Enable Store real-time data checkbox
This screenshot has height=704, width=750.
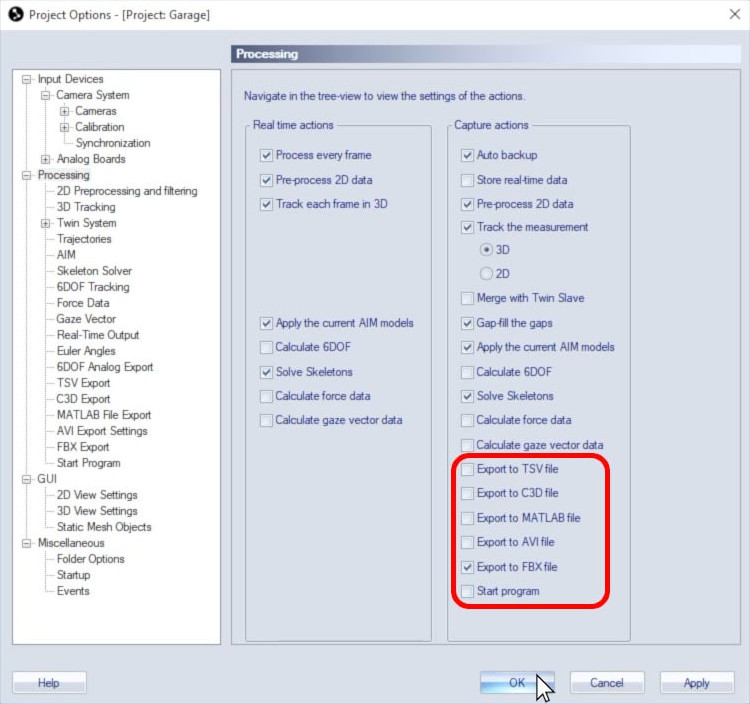(467, 180)
